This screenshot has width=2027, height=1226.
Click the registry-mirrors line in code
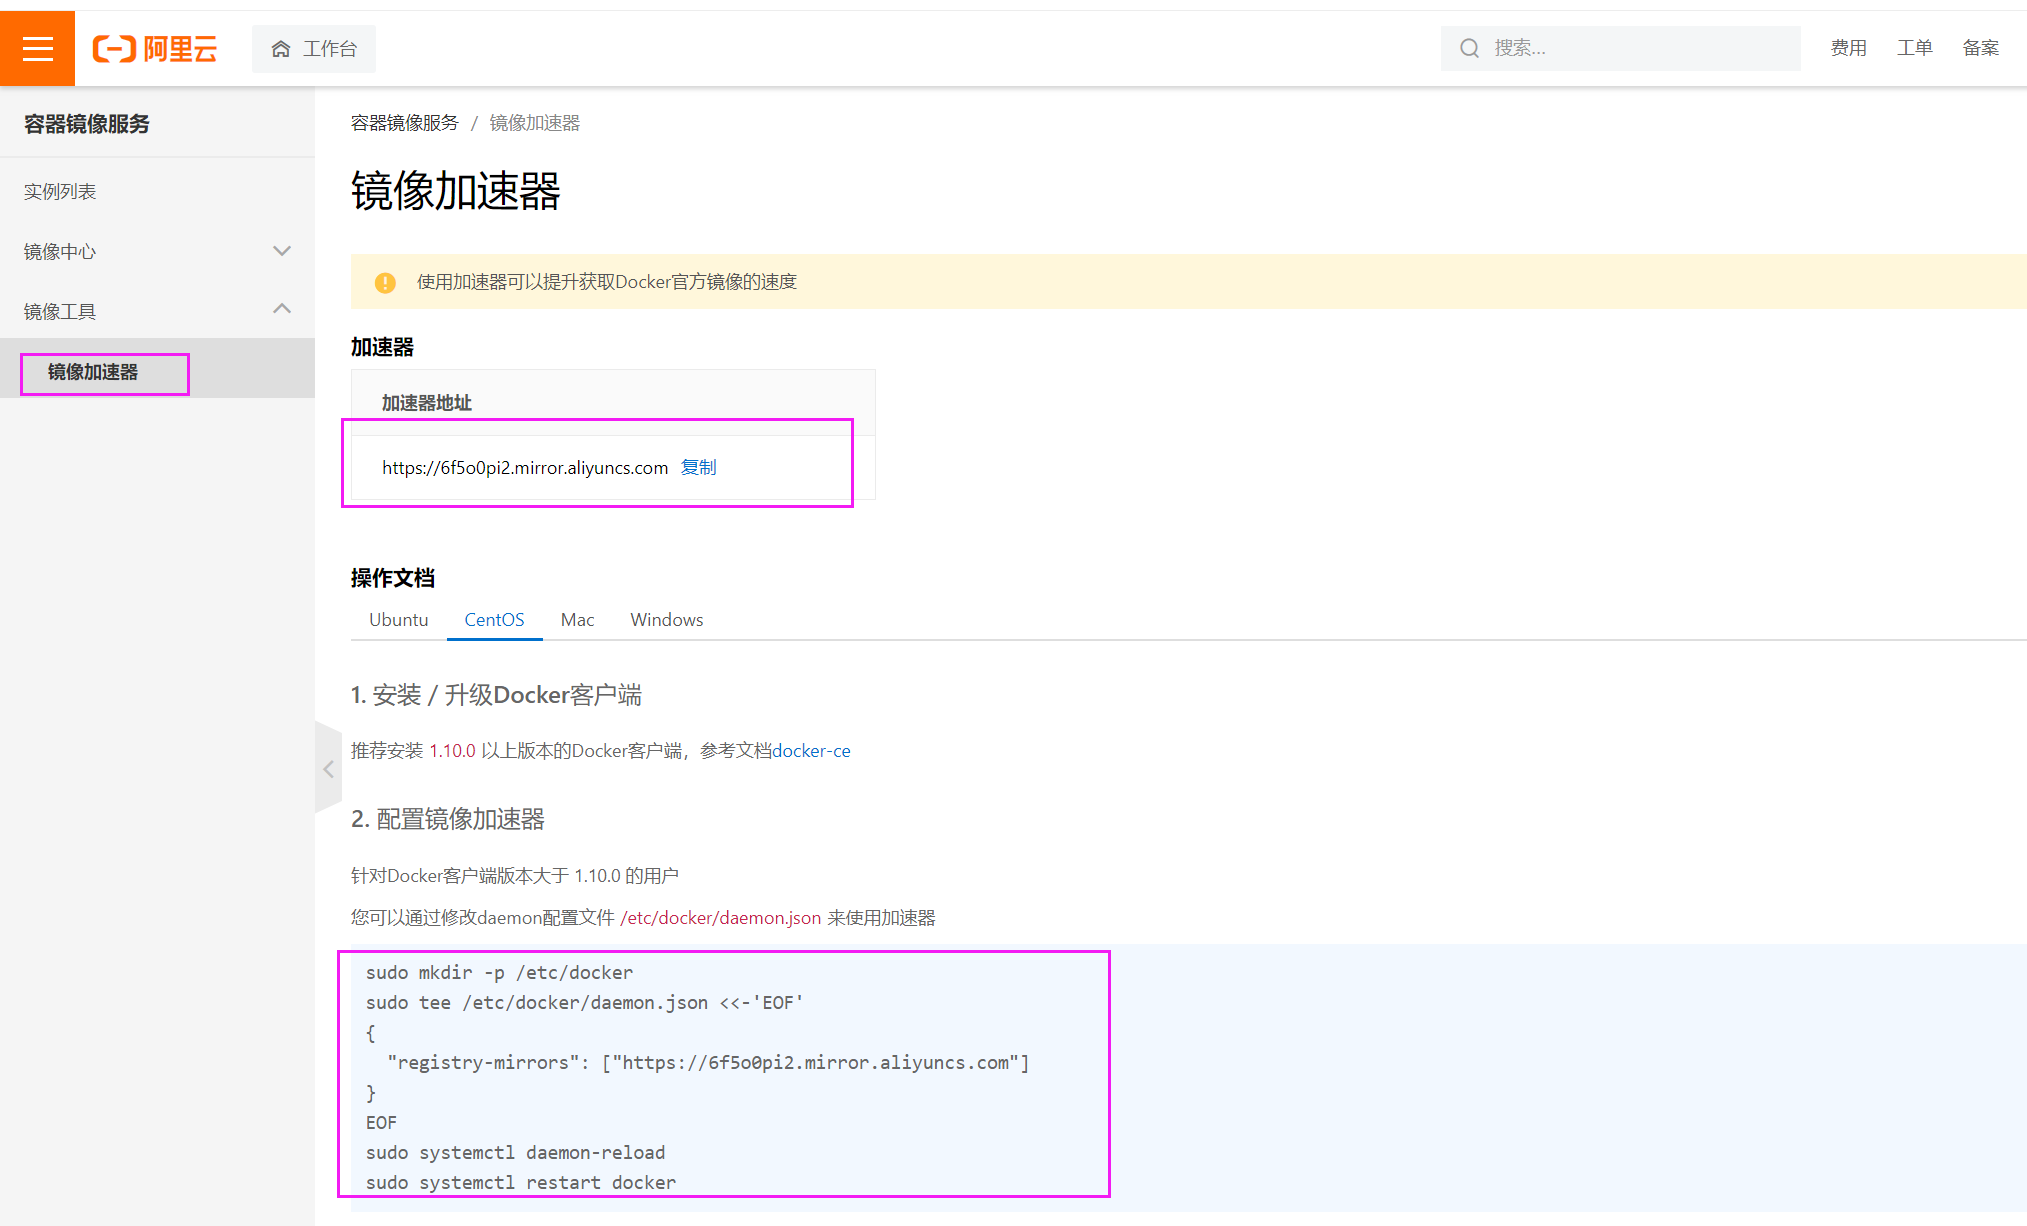pos(708,1063)
